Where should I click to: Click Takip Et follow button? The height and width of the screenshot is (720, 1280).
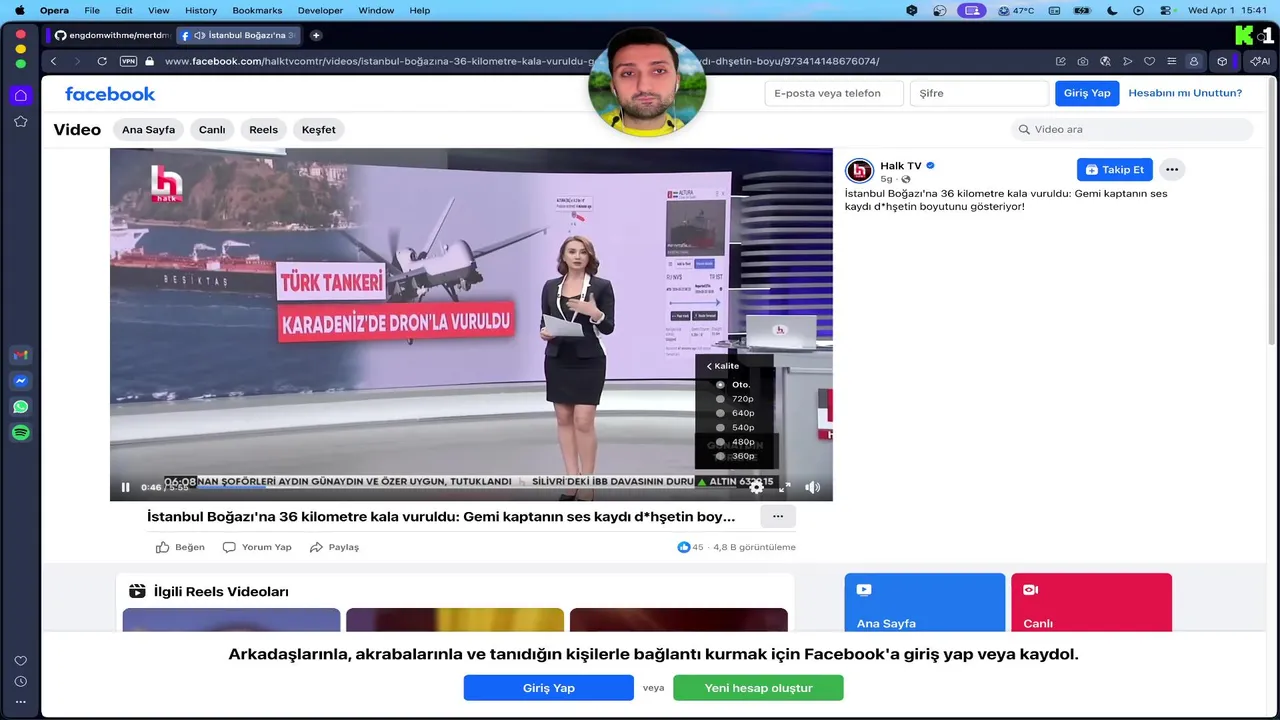1115,170
